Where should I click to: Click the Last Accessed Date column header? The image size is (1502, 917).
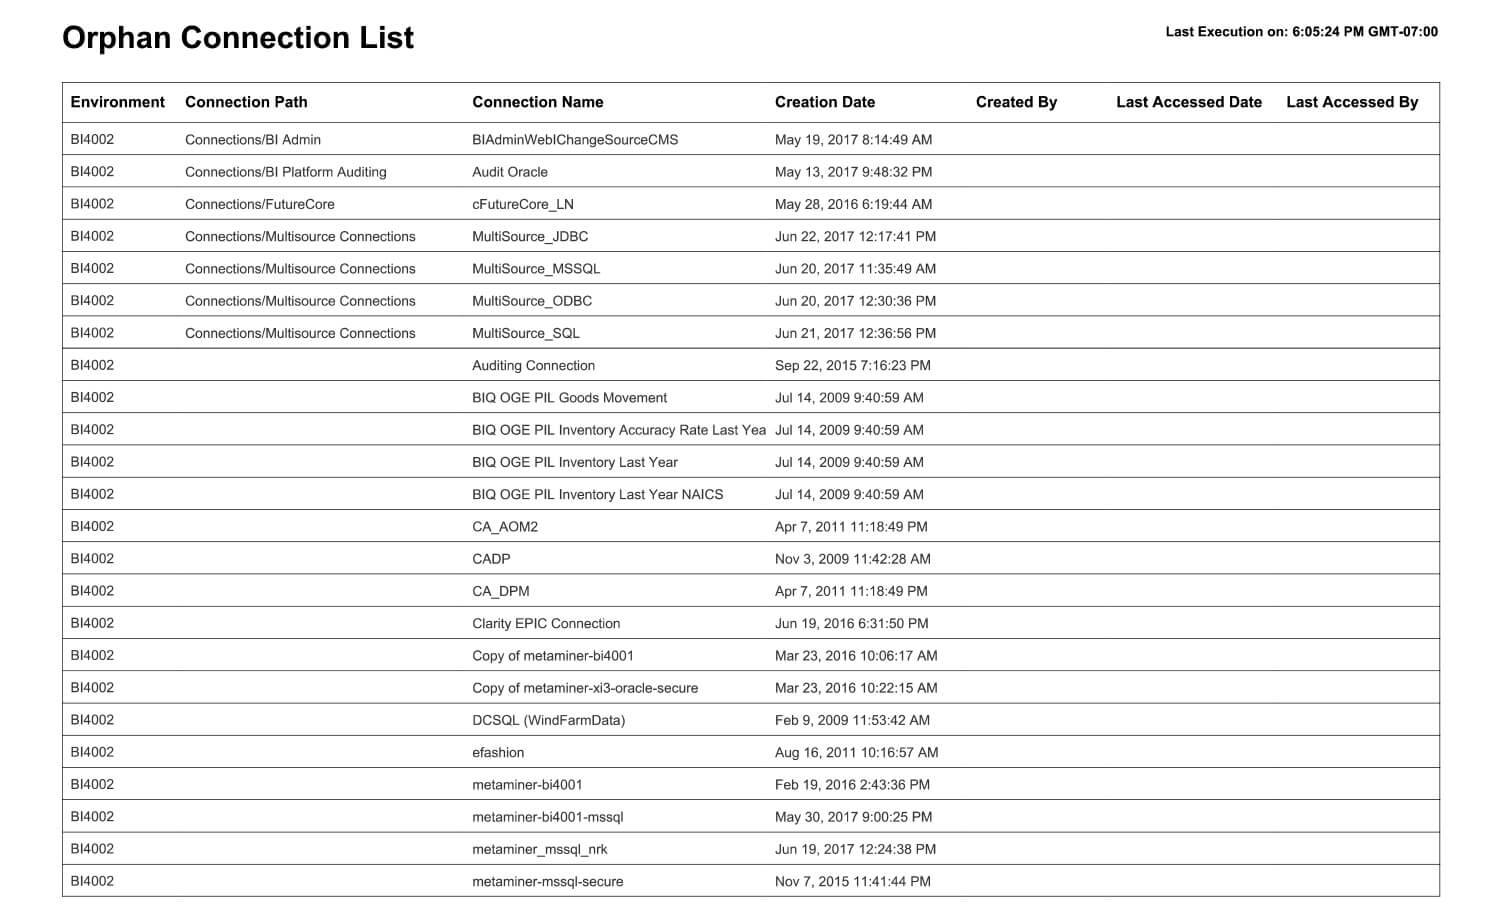pyautogui.click(x=1189, y=102)
